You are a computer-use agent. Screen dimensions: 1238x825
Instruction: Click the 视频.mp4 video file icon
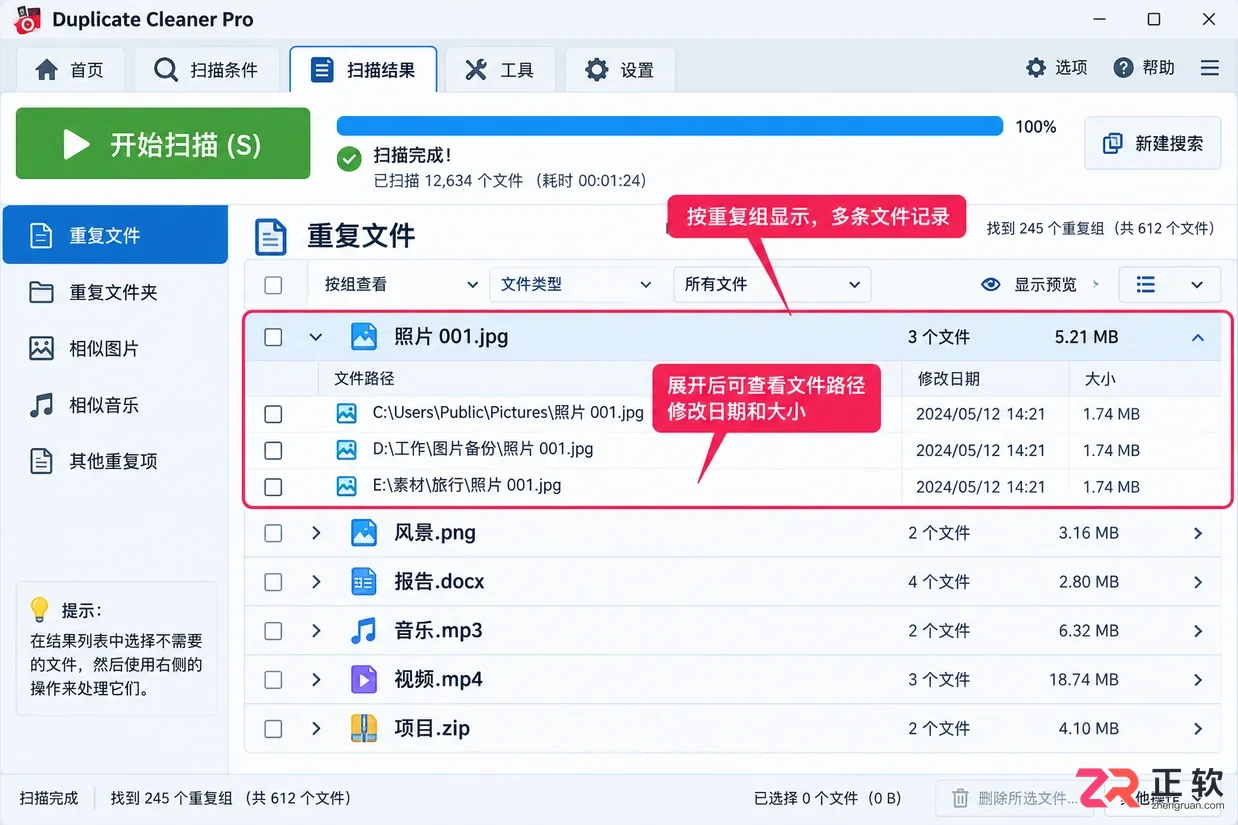tap(364, 679)
